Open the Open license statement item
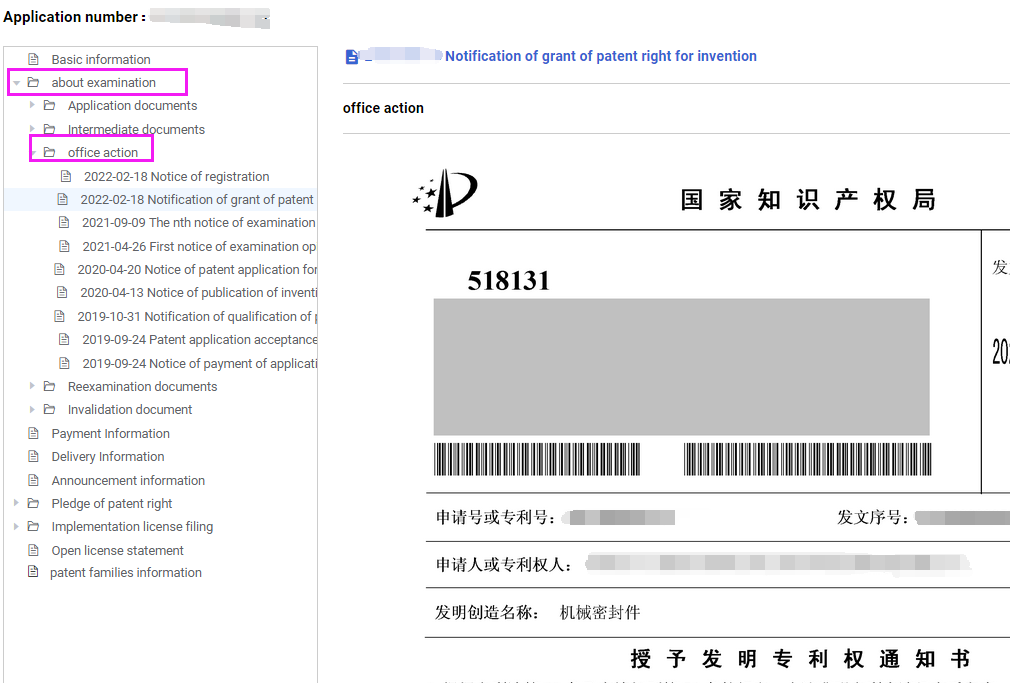 [x=117, y=551]
